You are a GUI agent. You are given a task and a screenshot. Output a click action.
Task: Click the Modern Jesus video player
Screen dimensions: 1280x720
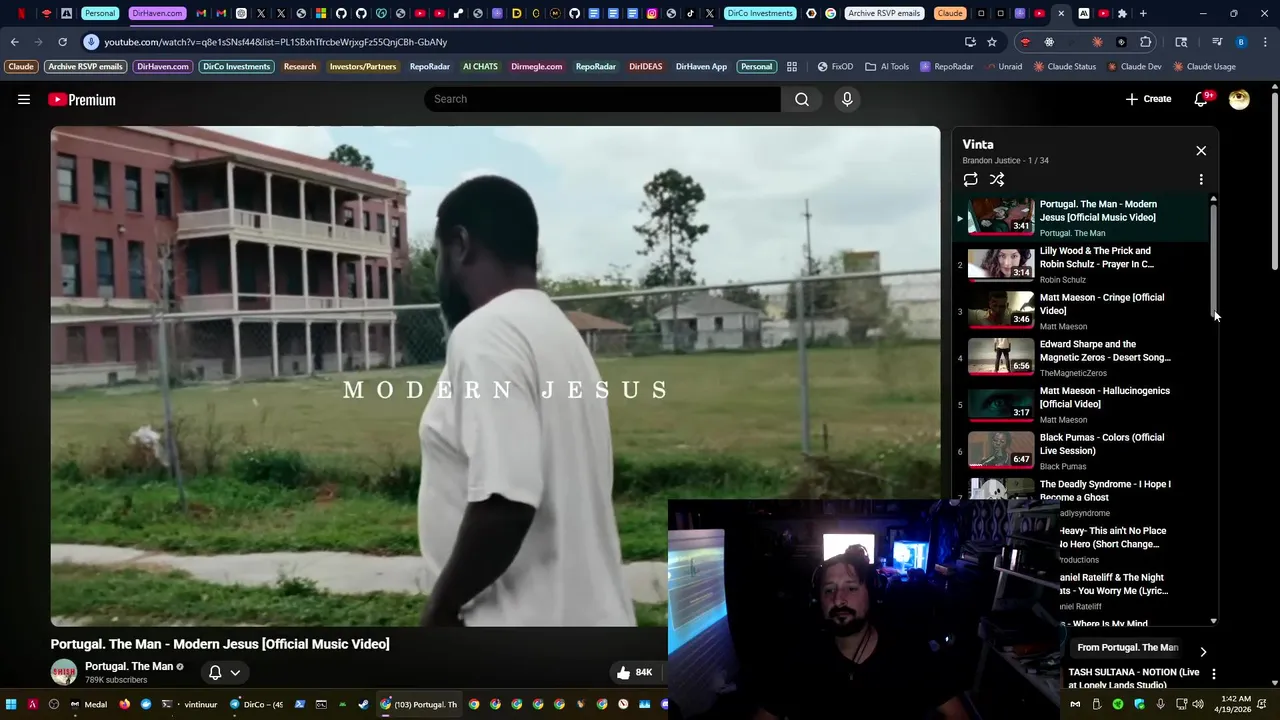[x=495, y=376]
